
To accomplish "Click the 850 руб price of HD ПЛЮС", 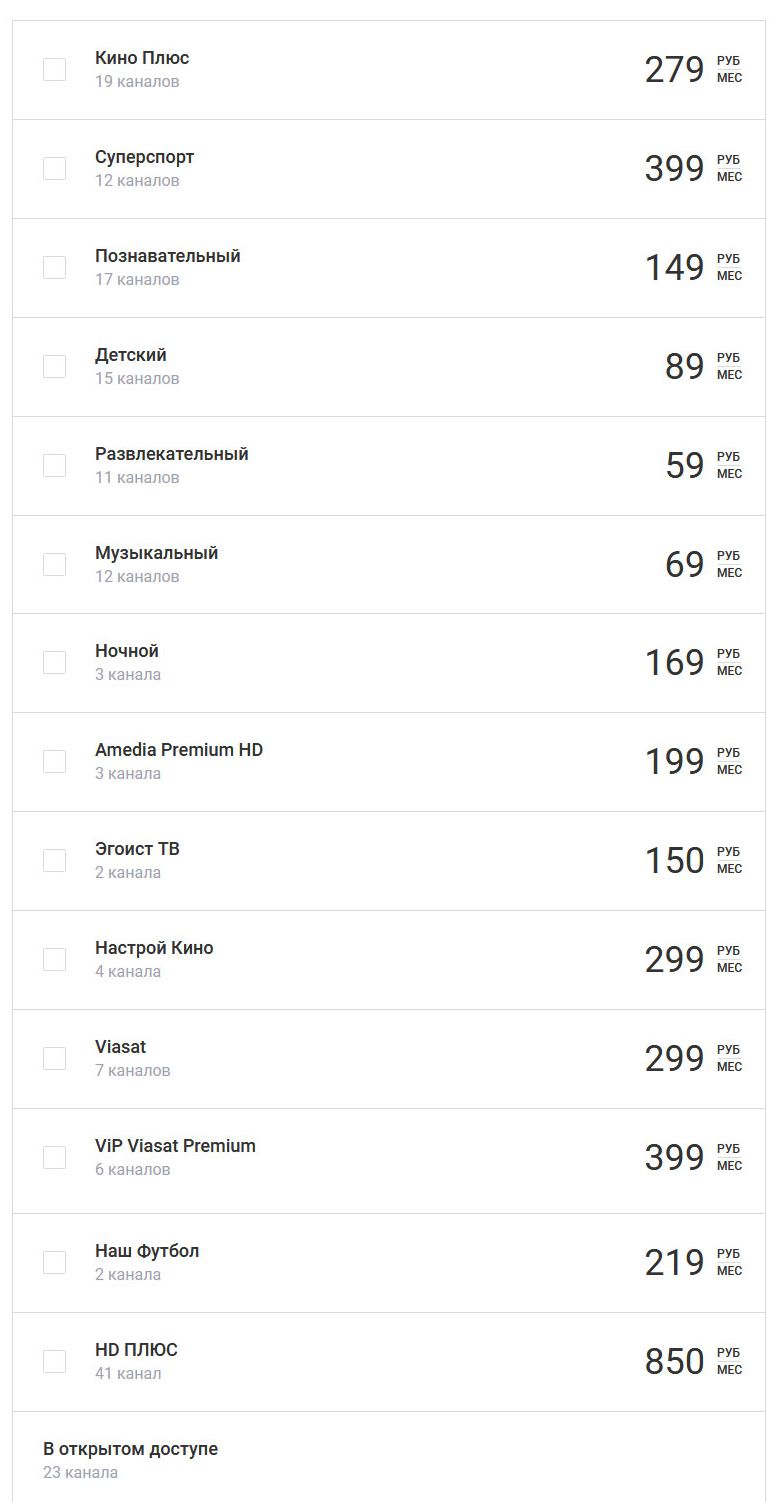I will coord(693,1361).
